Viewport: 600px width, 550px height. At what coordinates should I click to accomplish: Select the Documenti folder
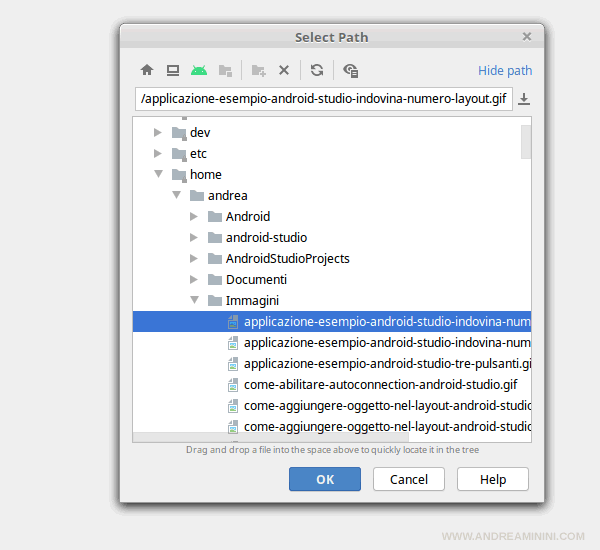coord(256,279)
